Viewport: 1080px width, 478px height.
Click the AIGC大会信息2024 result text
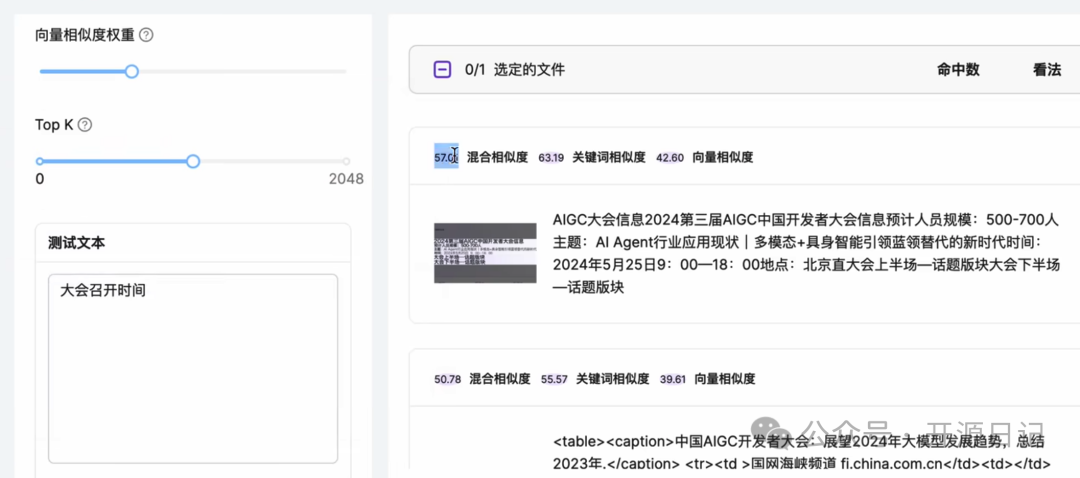806,253
